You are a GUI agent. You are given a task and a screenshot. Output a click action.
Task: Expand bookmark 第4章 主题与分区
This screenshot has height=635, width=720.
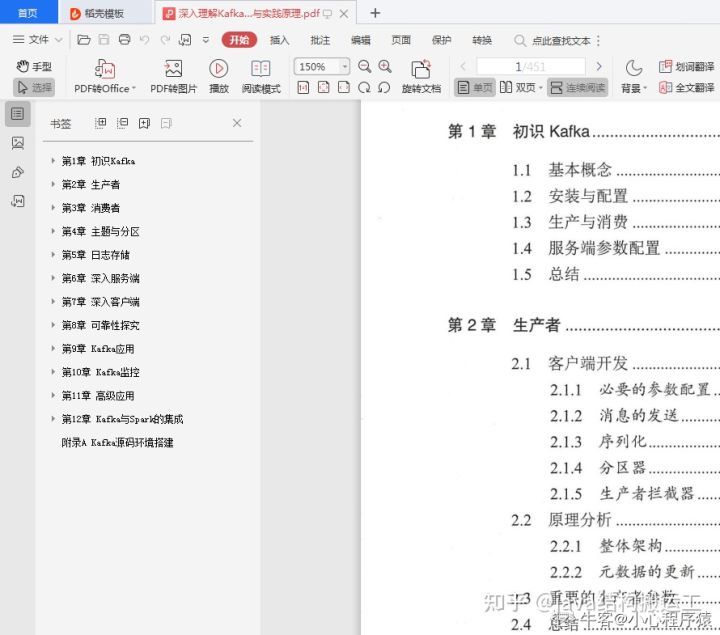pyautogui.click(x=53, y=231)
